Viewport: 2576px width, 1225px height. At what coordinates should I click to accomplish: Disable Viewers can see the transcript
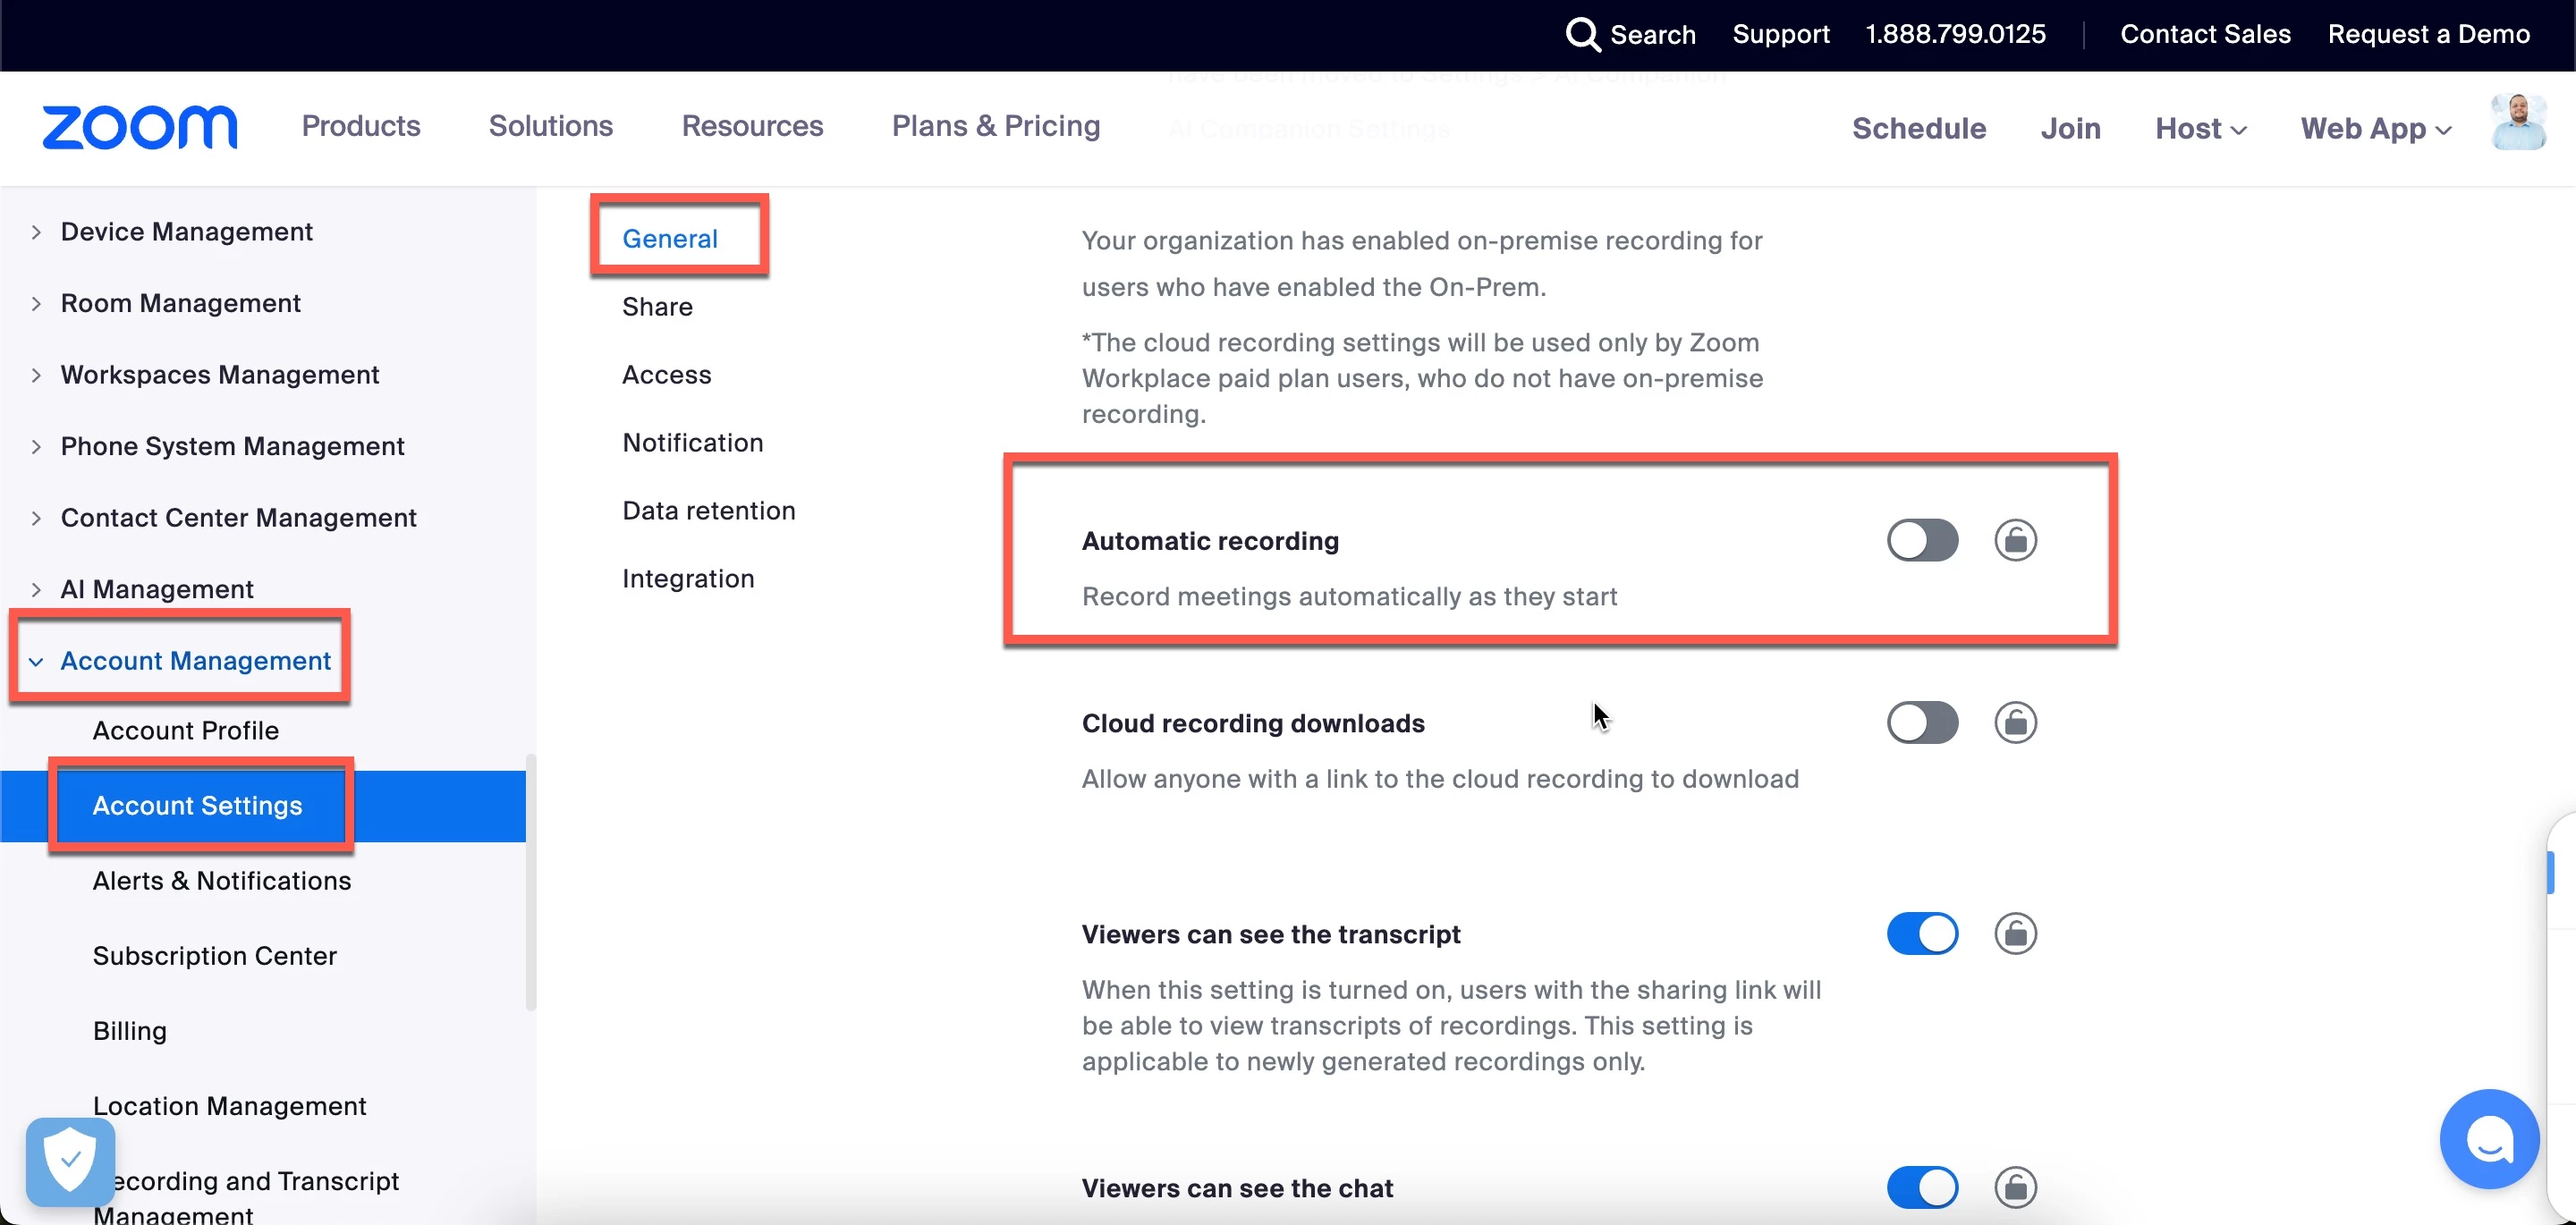pyautogui.click(x=1922, y=934)
